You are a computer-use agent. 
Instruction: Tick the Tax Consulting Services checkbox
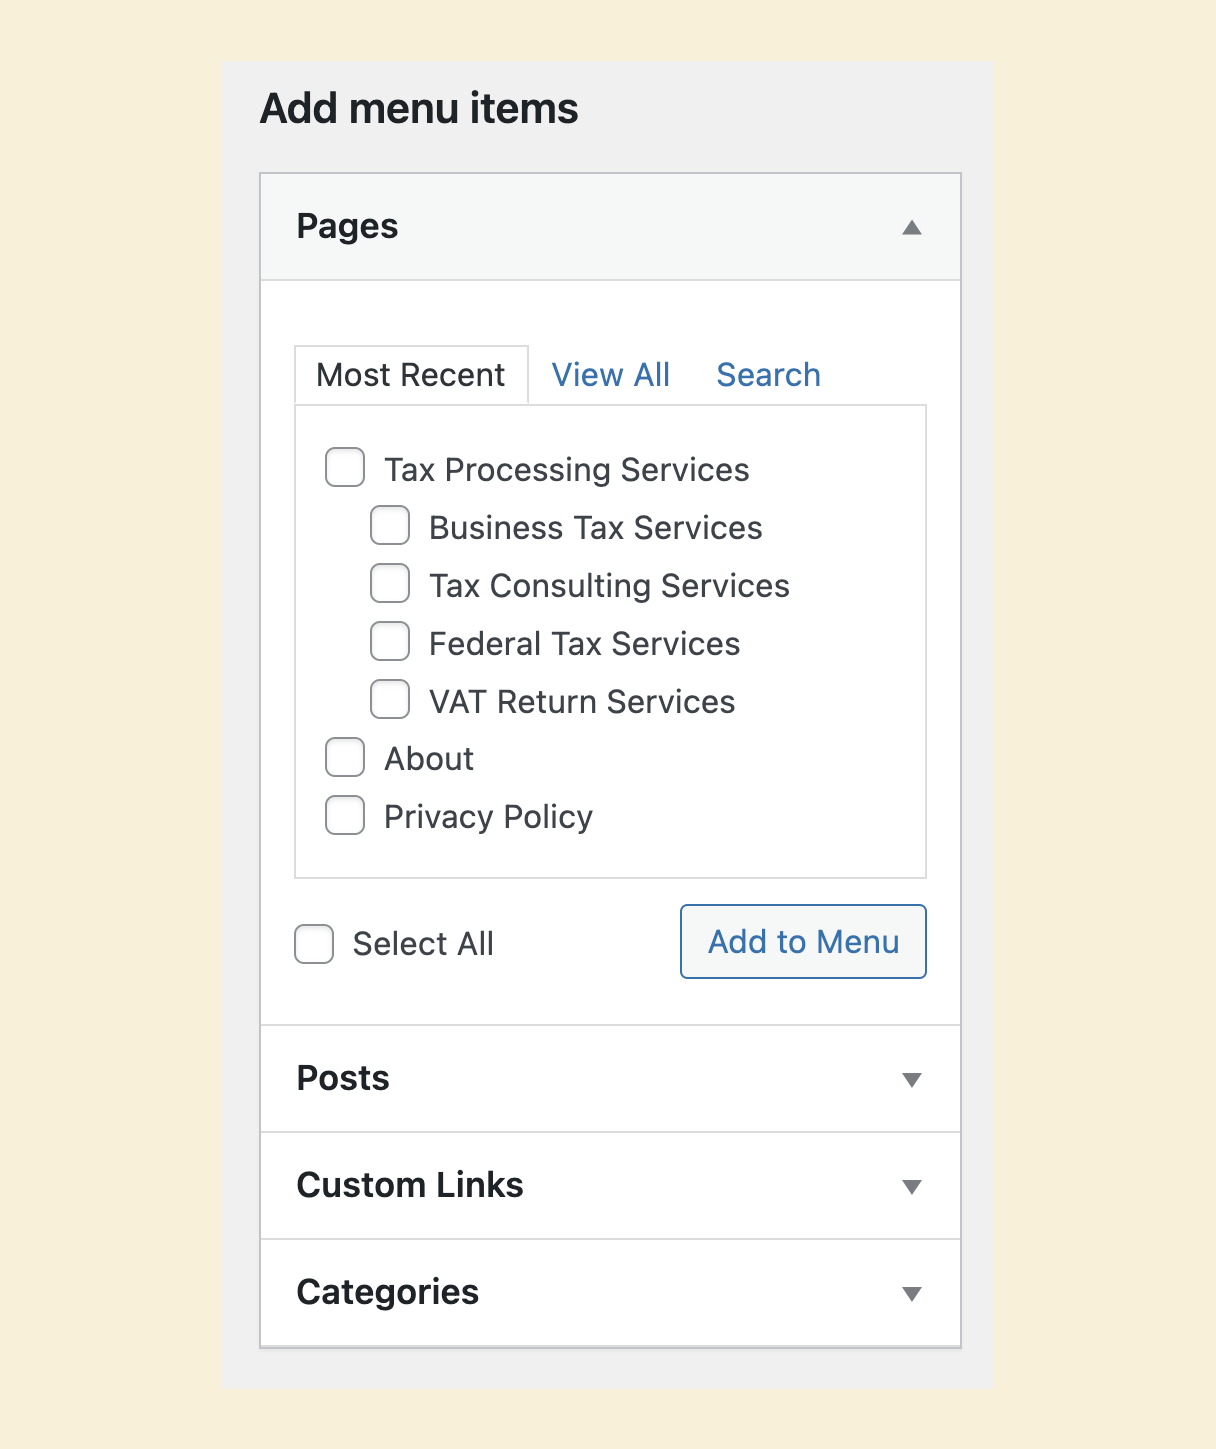(x=390, y=583)
